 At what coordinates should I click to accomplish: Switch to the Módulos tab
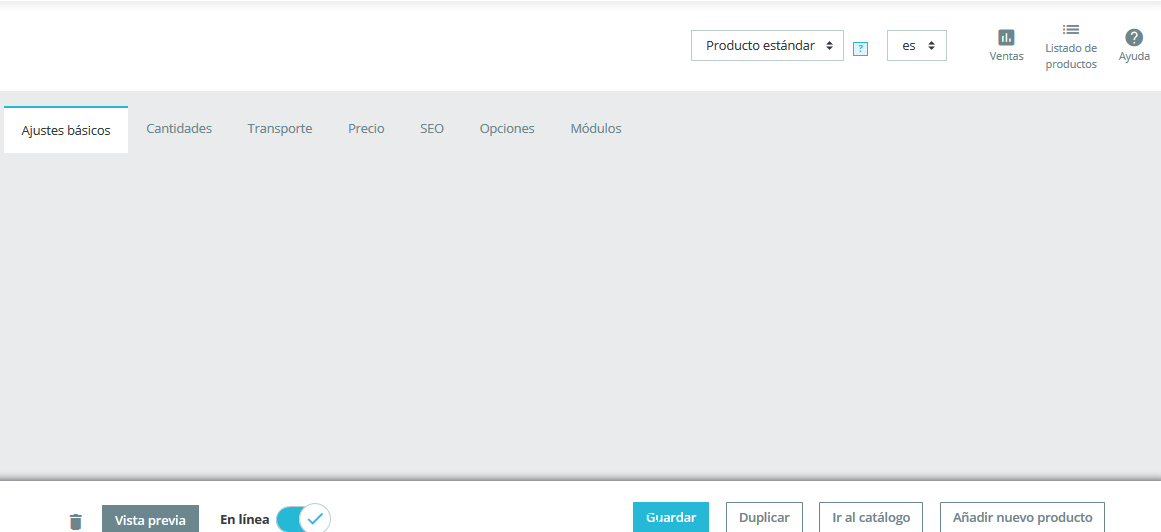596,128
